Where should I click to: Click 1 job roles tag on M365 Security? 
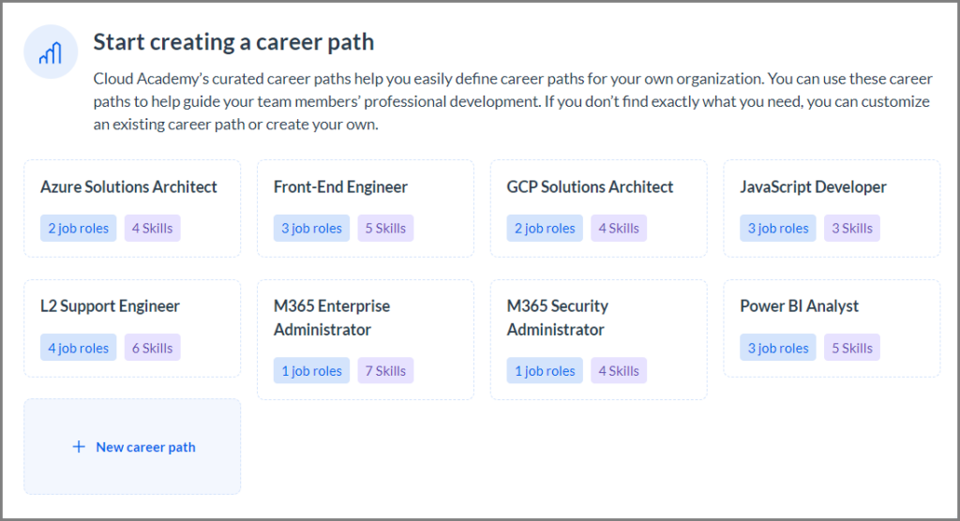(545, 370)
